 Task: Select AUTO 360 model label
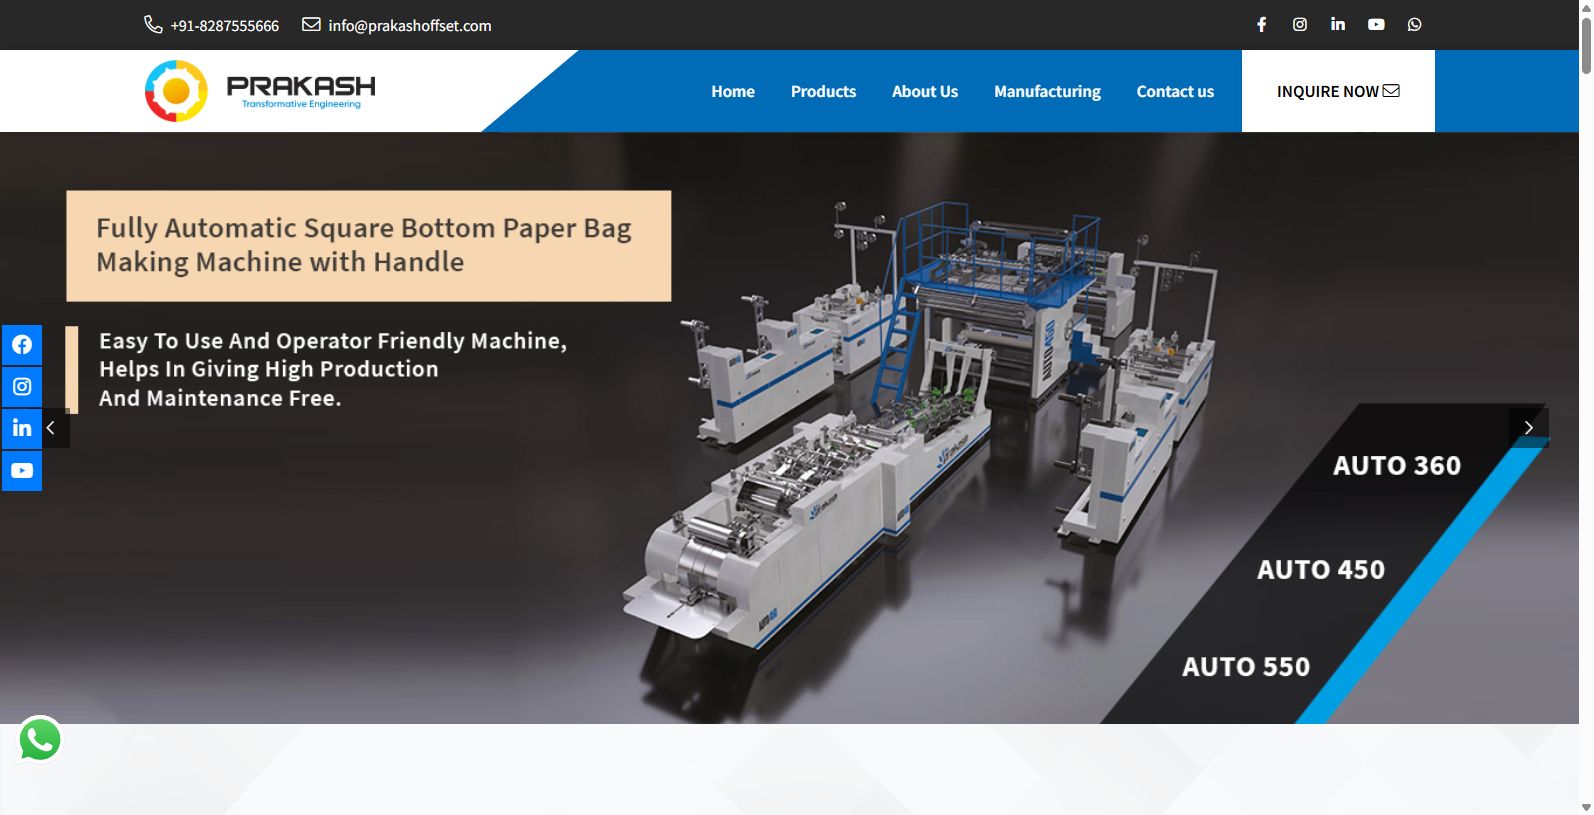tap(1397, 466)
